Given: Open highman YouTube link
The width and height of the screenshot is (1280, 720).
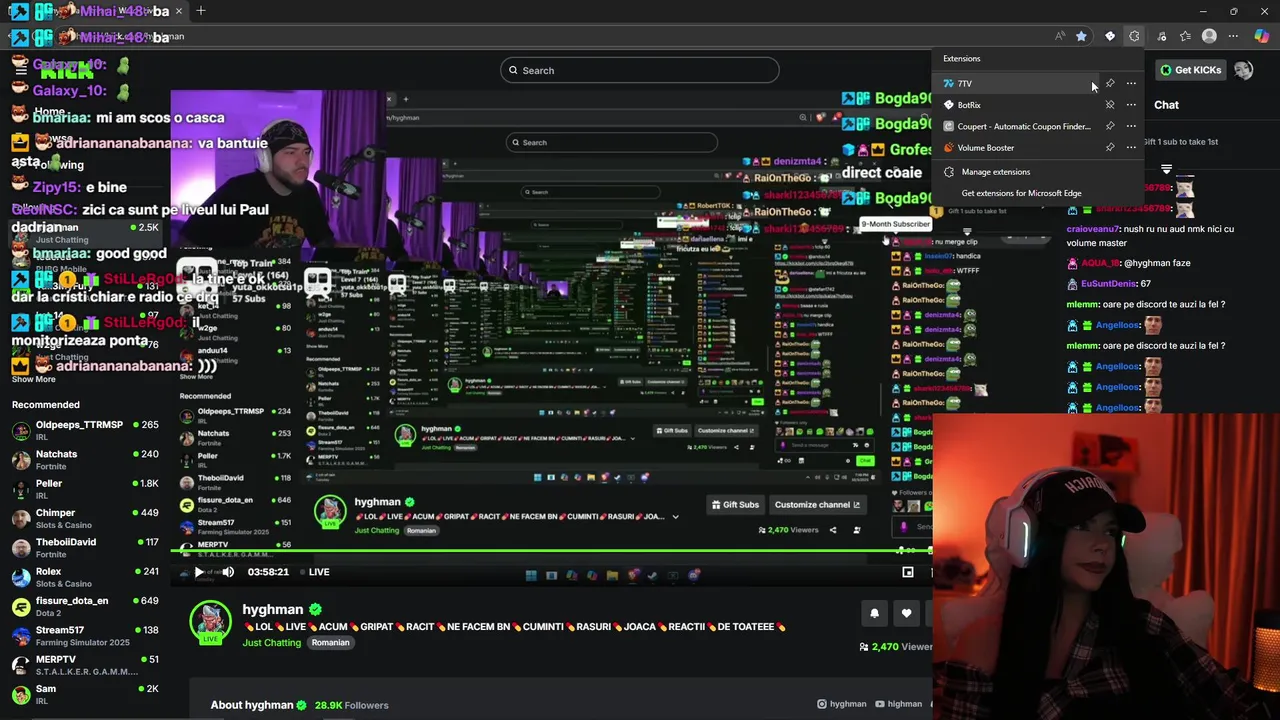Looking at the screenshot, I should (x=899, y=704).
